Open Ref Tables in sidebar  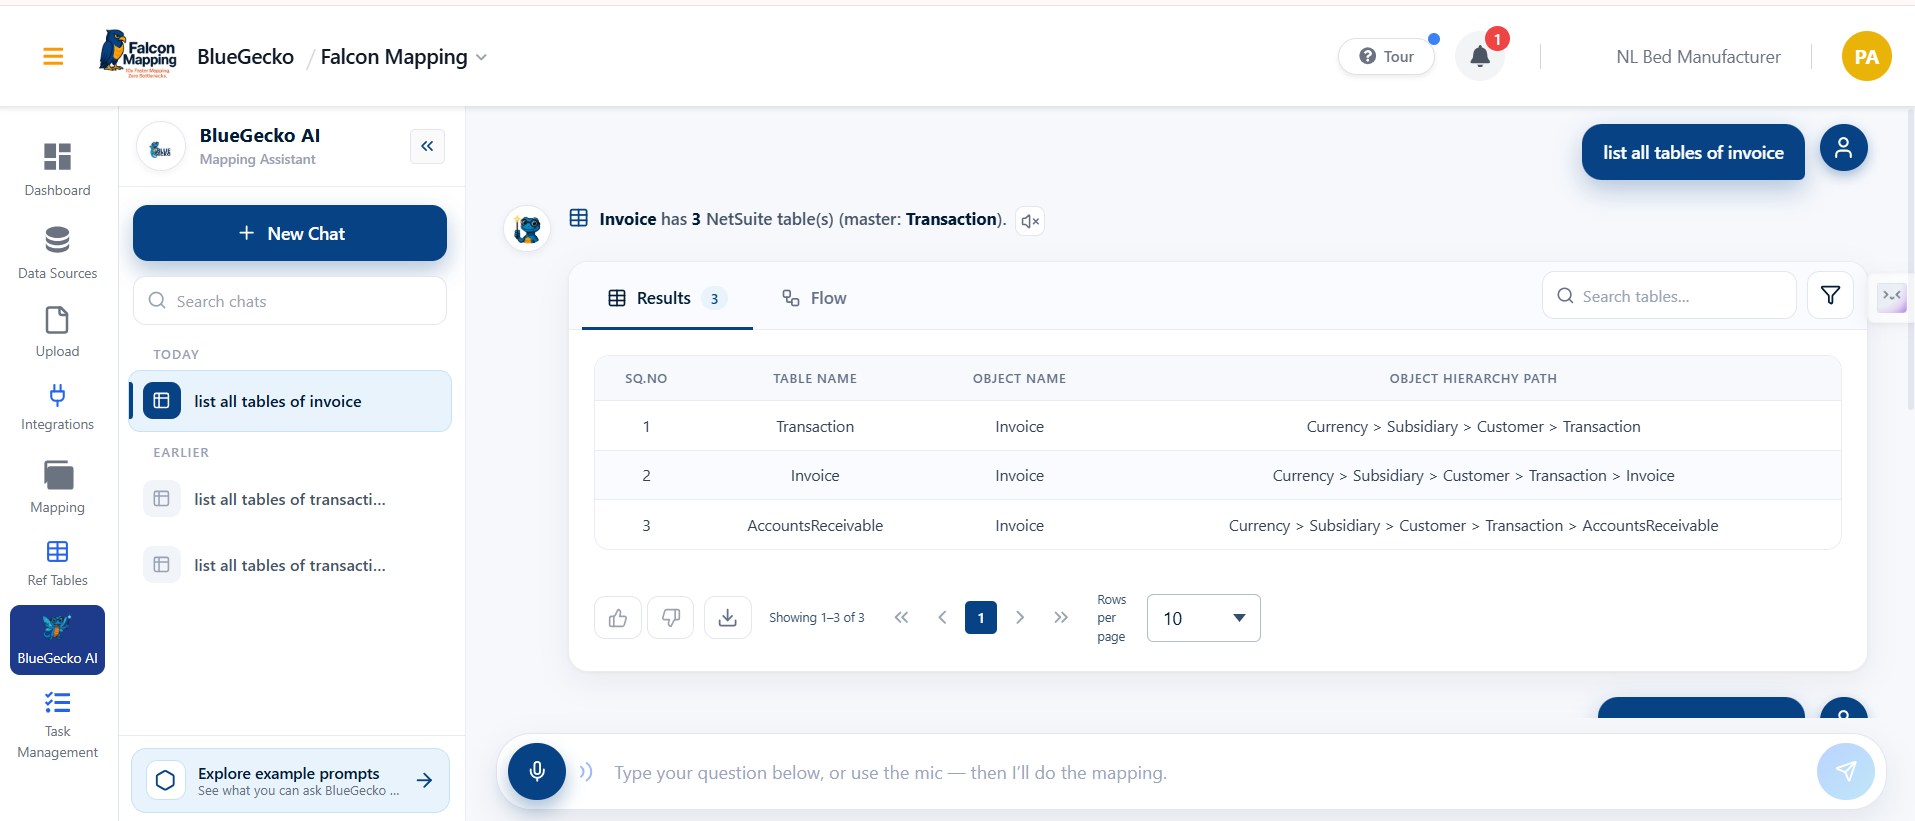57,564
